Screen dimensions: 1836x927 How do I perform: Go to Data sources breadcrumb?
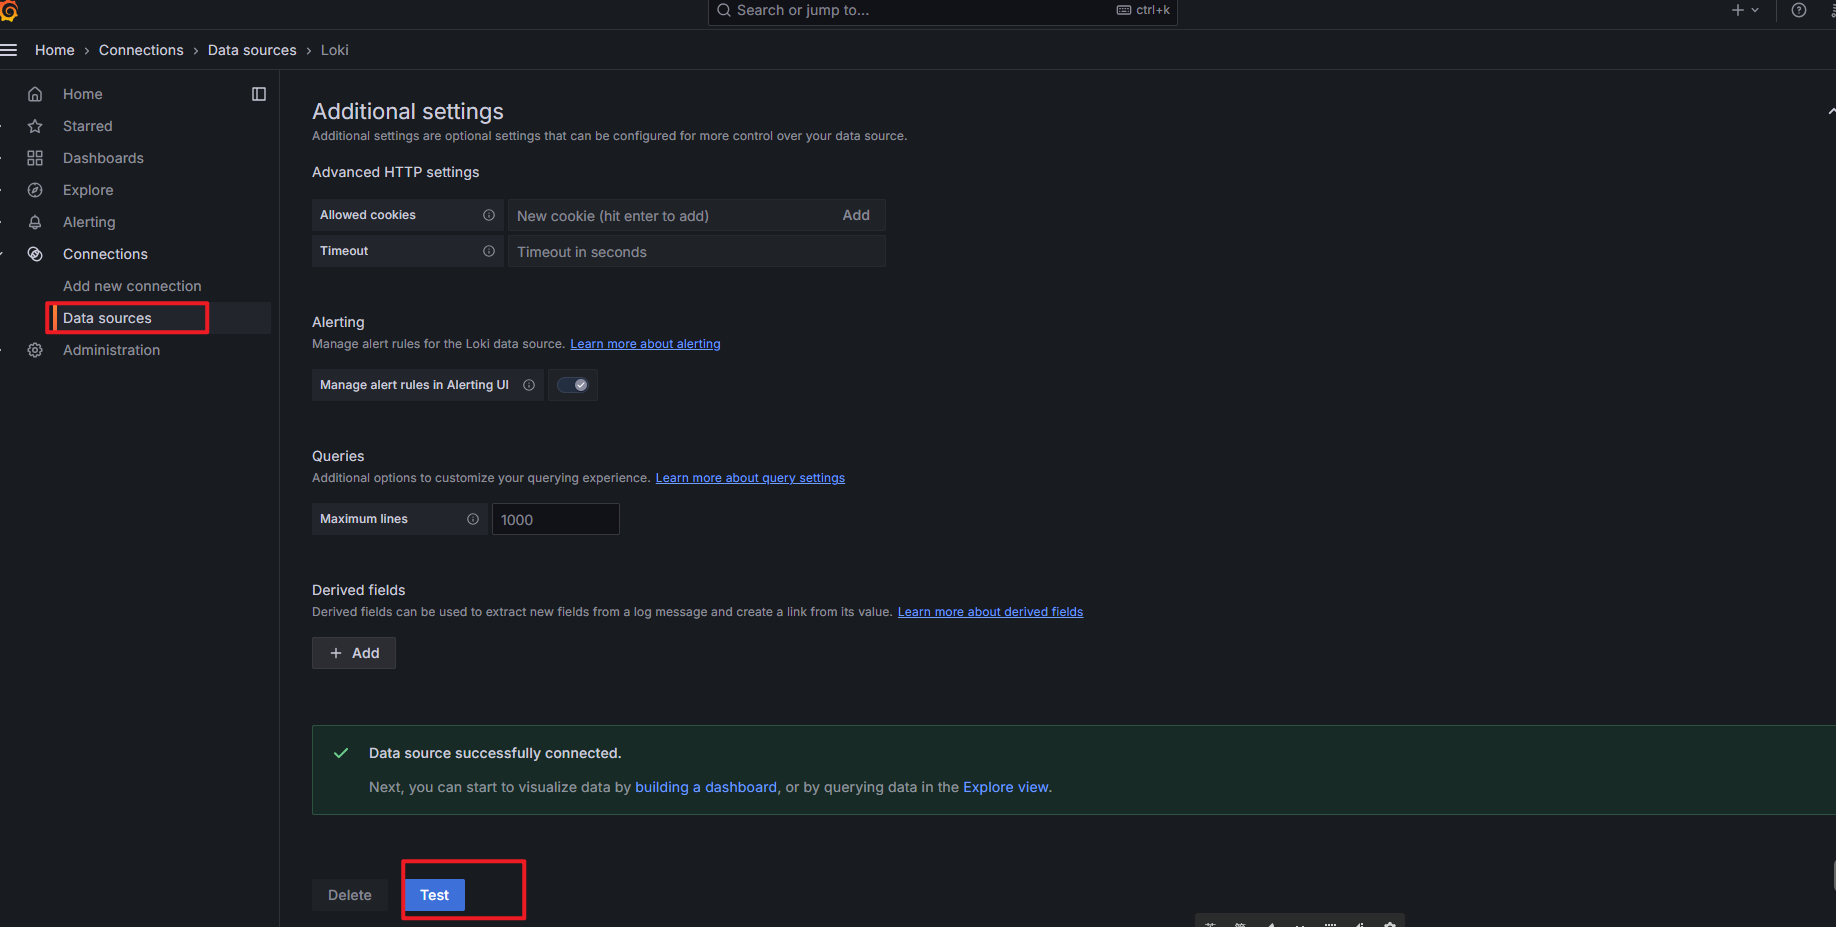coord(252,50)
